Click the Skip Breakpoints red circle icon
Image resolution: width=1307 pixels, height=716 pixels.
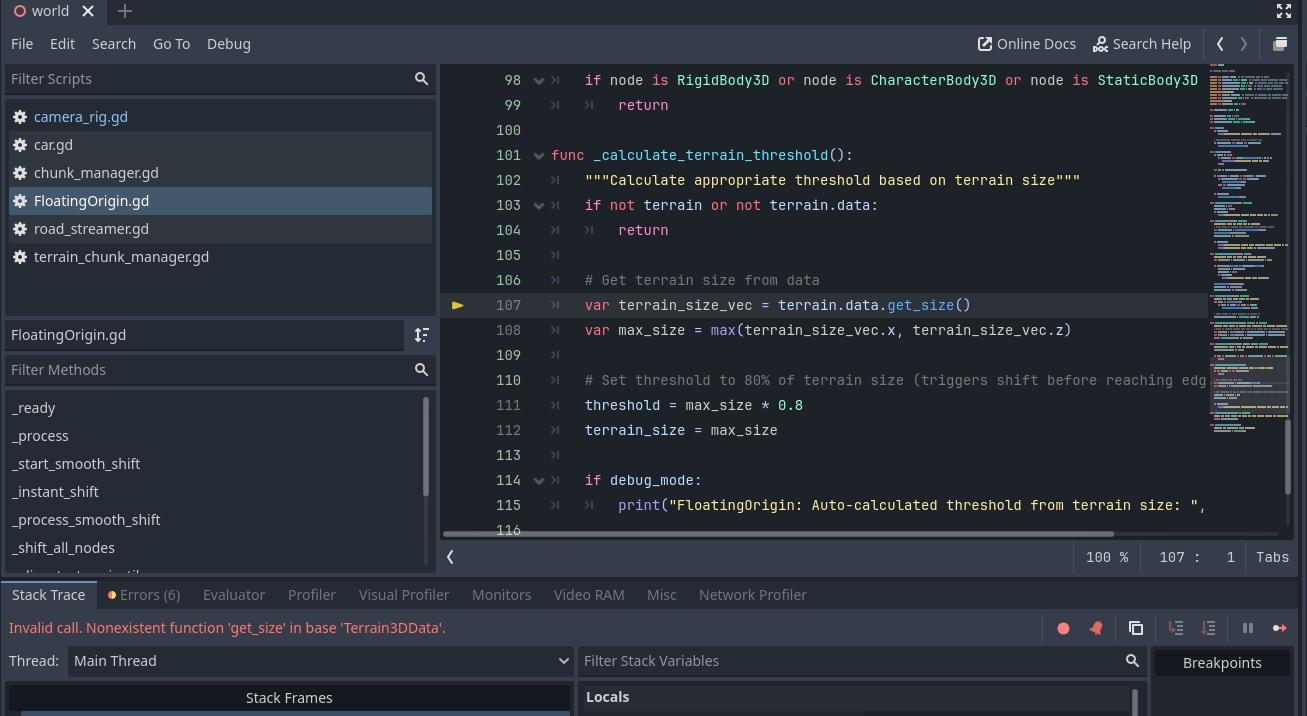pos(1063,628)
